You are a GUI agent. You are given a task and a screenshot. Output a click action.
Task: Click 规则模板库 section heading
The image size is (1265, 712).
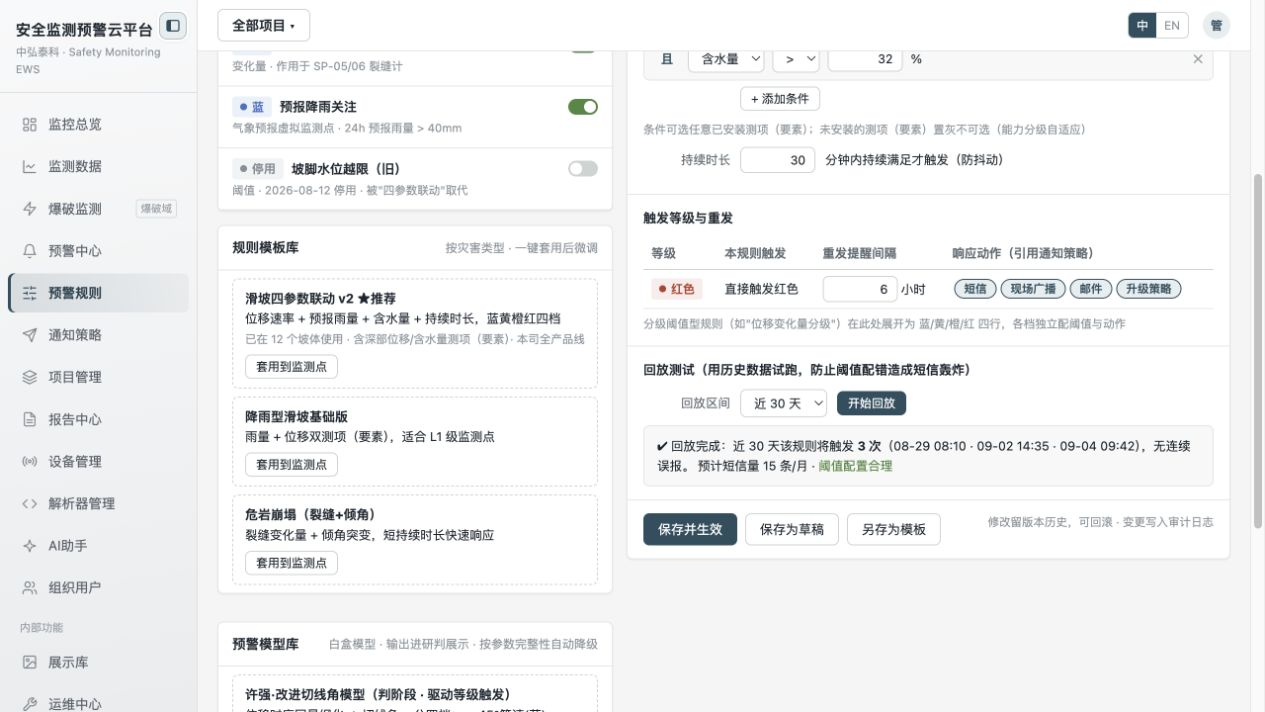pyautogui.click(x=265, y=247)
